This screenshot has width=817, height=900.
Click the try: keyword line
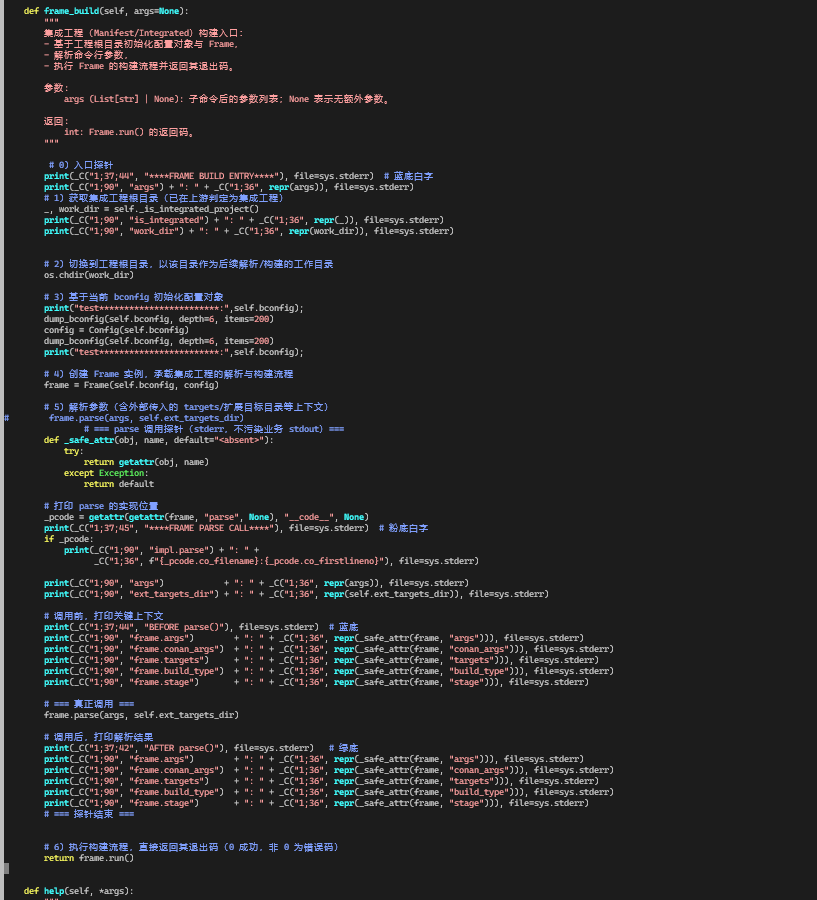73,451
